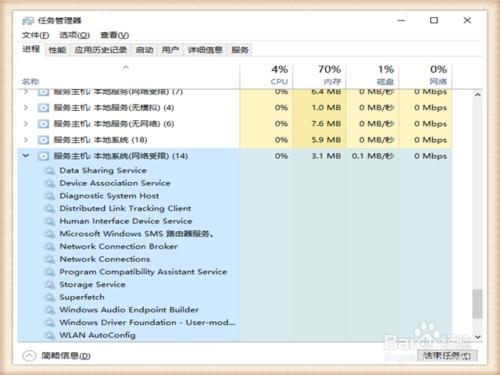Sort by the 内存 column header
Image resolution: width=500 pixels, height=375 pixels.
pos(319,76)
